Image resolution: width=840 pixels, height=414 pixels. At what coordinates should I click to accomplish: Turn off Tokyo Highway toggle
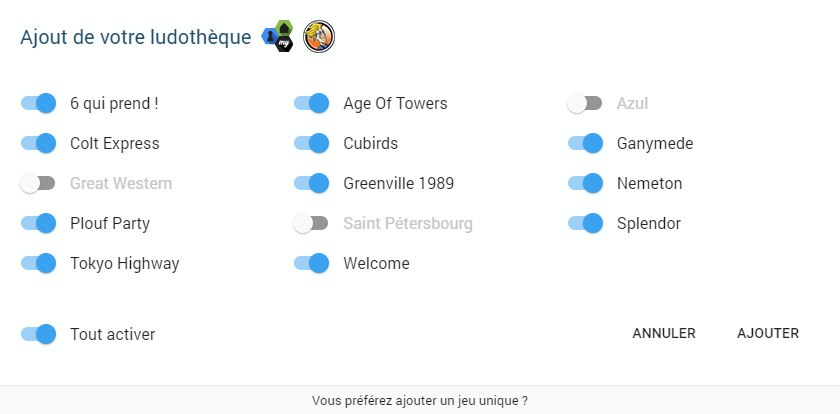click(39, 263)
